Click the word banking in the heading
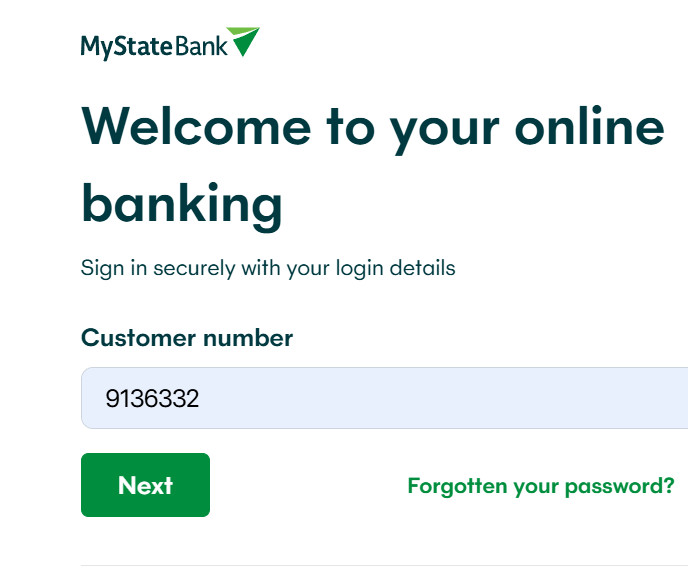The width and height of the screenshot is (688, 574). click(181, 203)
